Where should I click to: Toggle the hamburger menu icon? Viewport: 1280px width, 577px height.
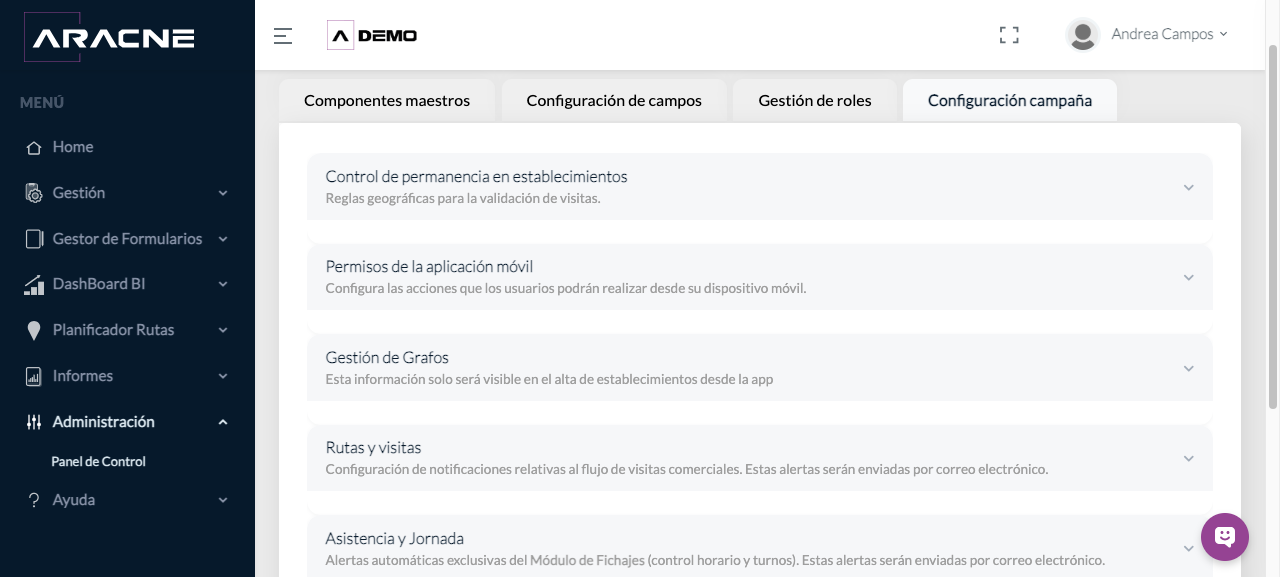pos(283,36)
